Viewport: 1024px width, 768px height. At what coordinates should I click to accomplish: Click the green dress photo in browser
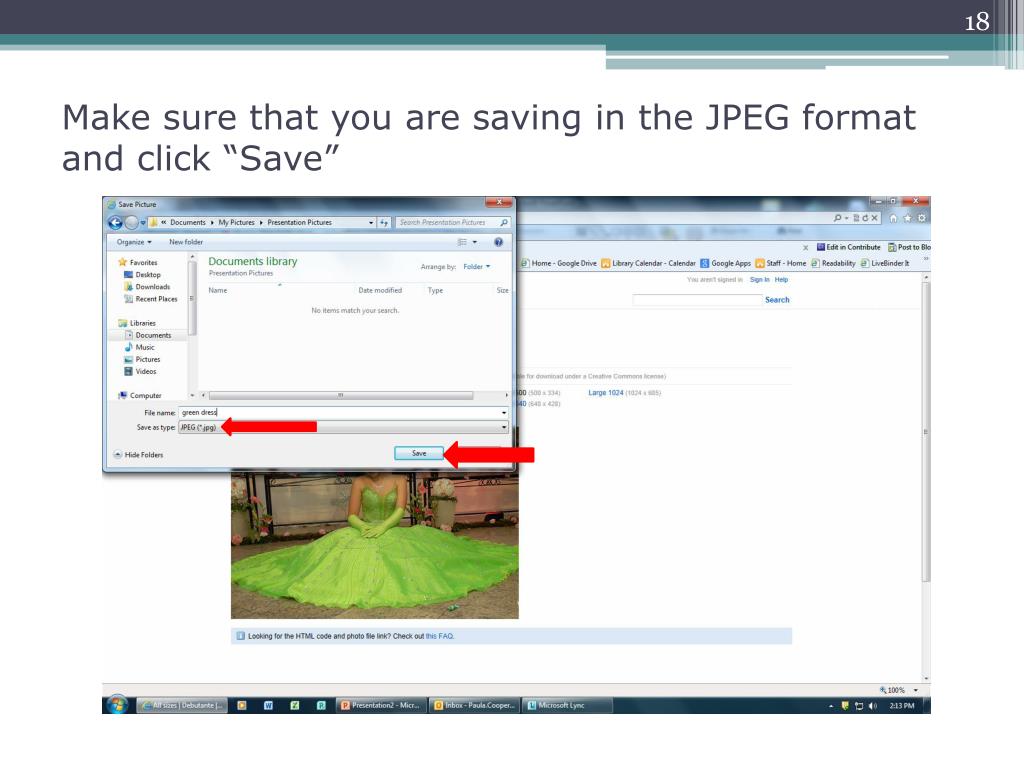point(375,545)
